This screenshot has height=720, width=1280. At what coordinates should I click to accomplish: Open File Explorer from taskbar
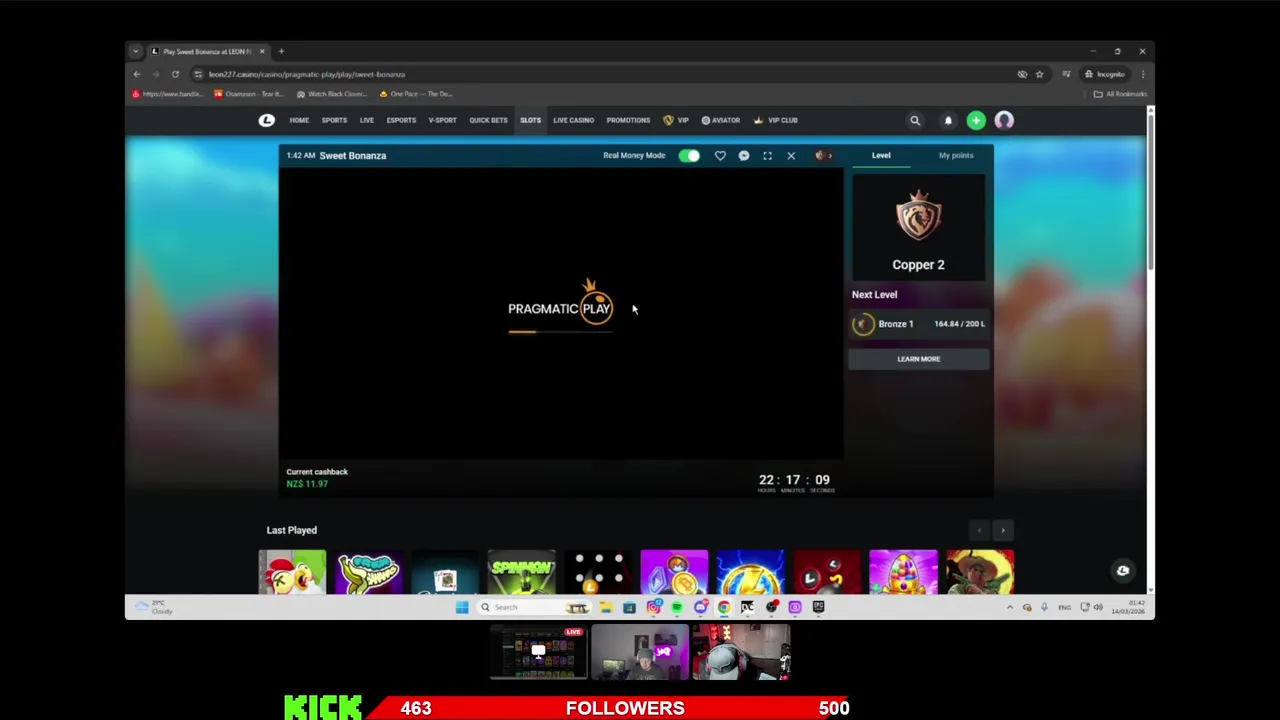point(606,607)
